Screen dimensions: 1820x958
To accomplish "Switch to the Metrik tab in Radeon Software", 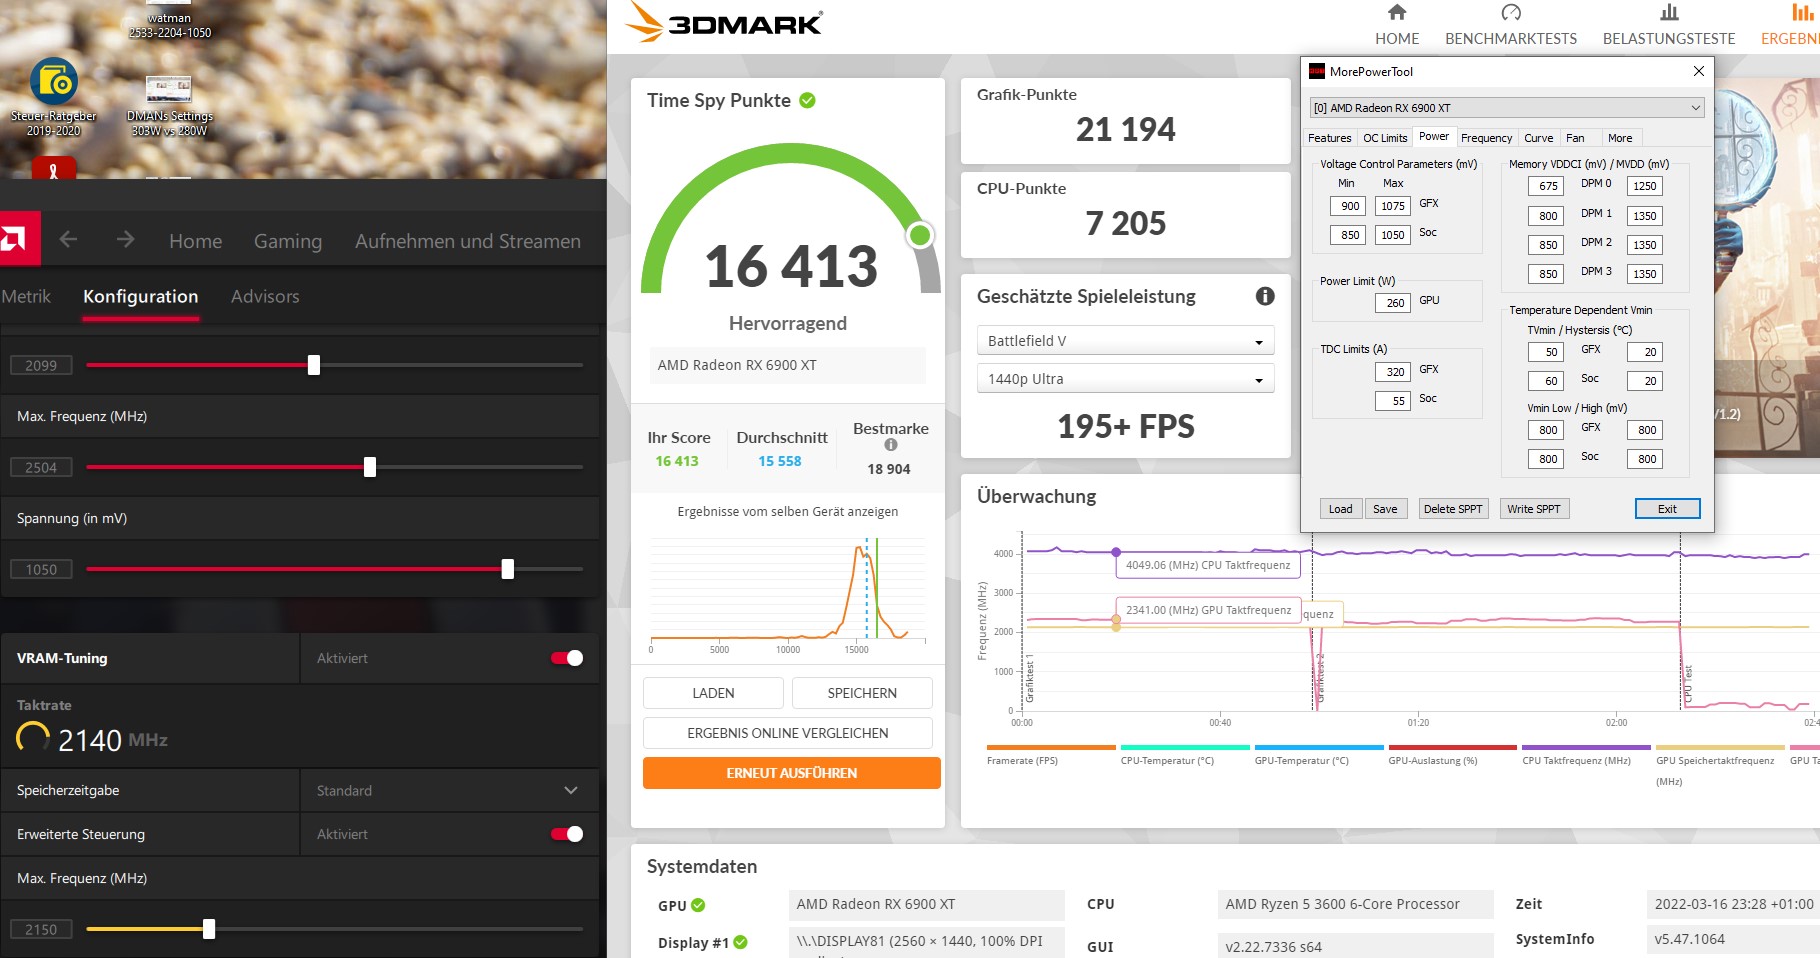I will 26,296.
